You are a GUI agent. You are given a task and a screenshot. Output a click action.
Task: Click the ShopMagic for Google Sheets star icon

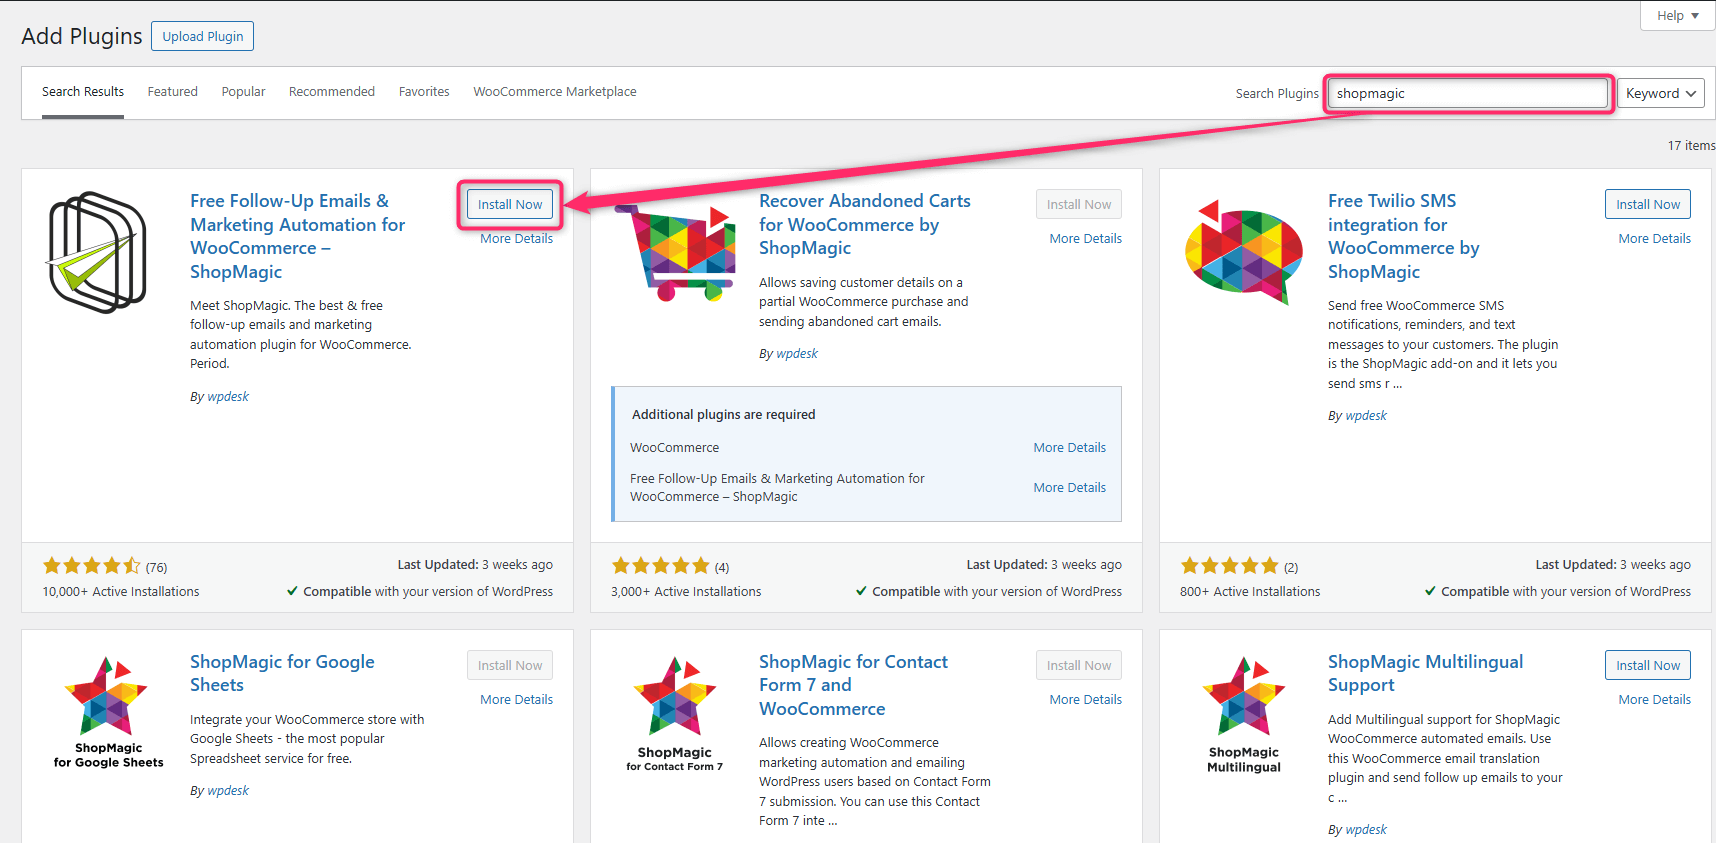(x=107, y=712)
